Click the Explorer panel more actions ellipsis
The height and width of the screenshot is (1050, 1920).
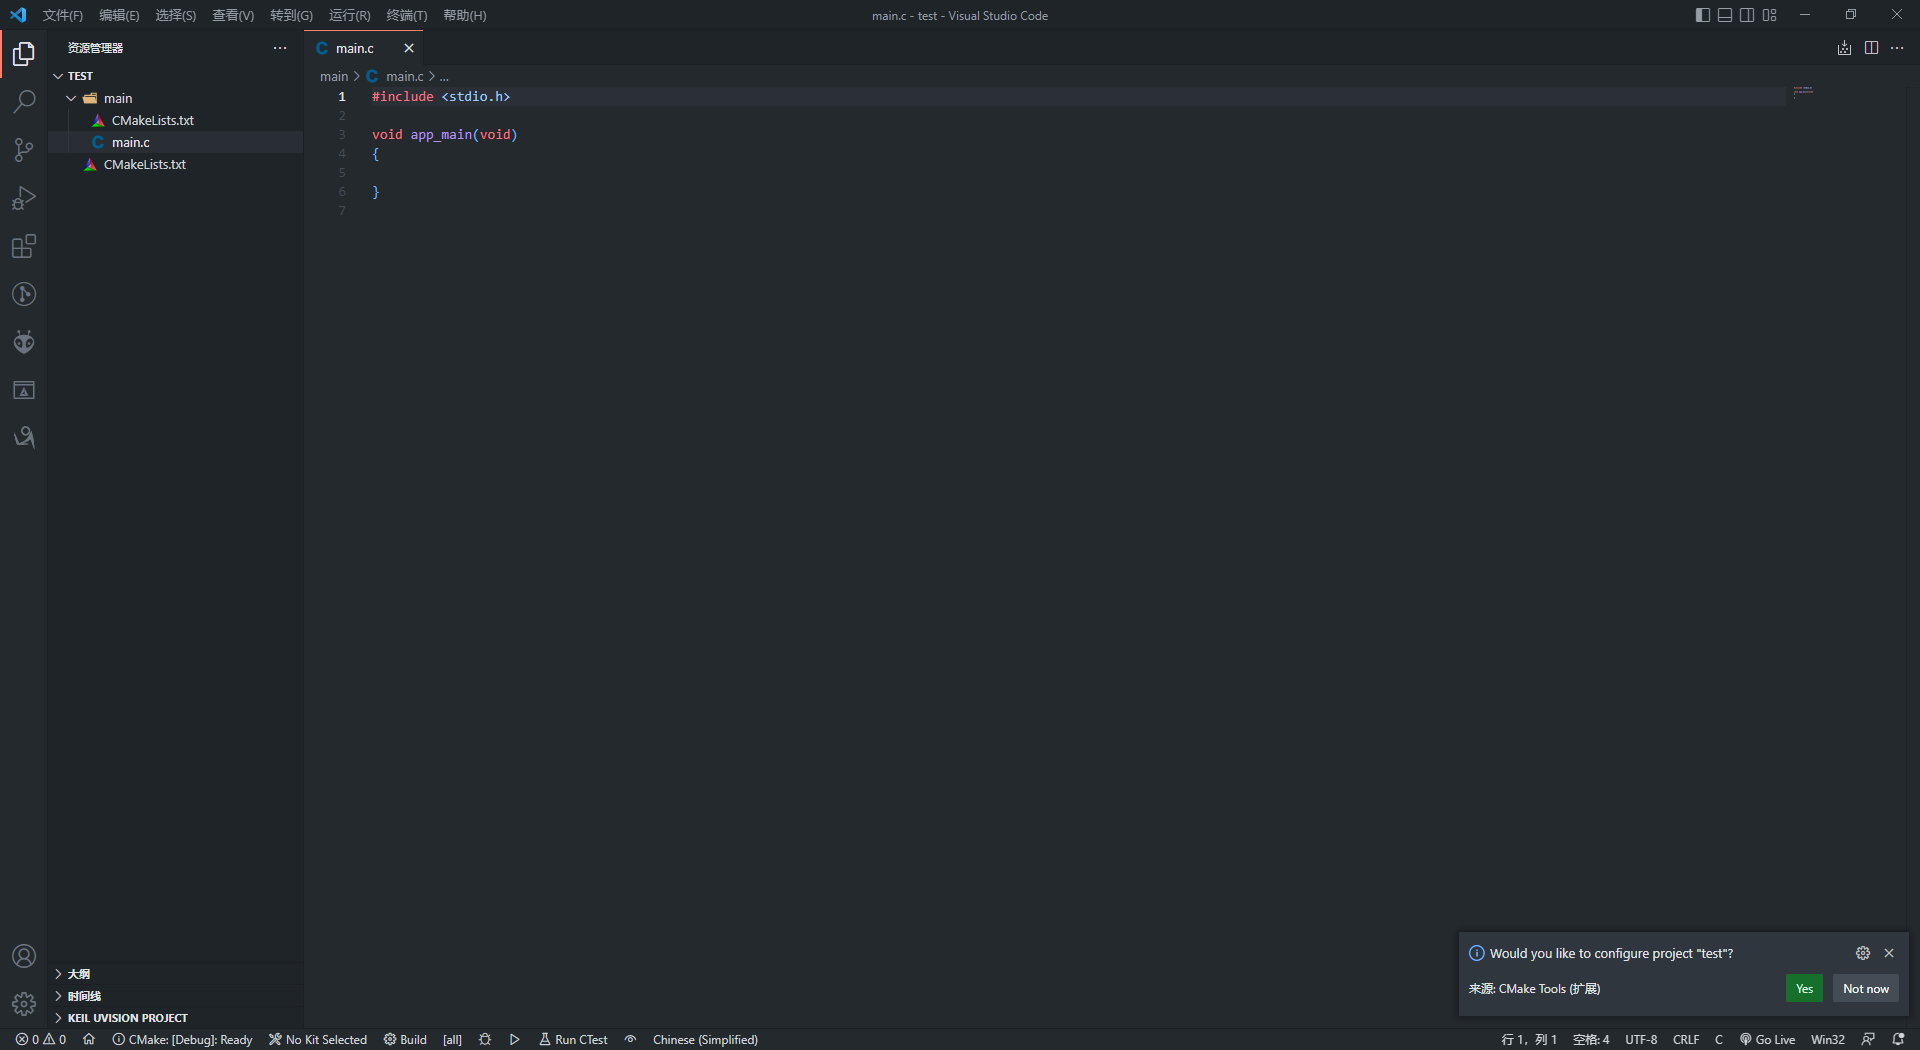pos(280,48)
